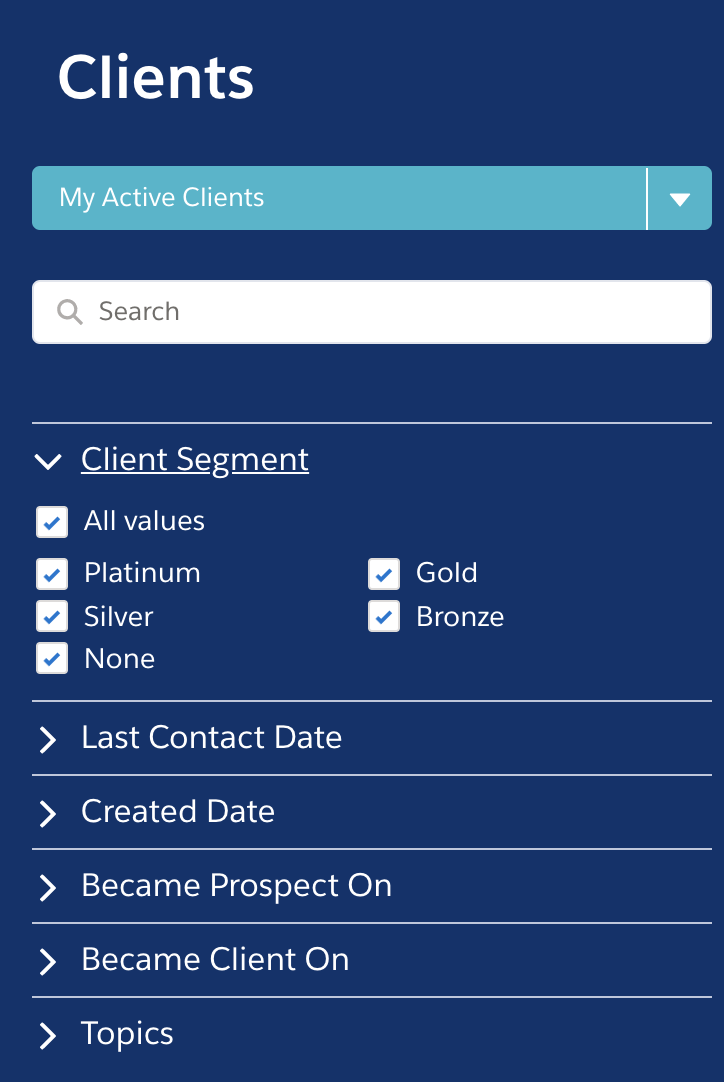724x1082 pixels.
Task: Open the My Active Clients dropdown arrow
Action: tap(680, 198)
